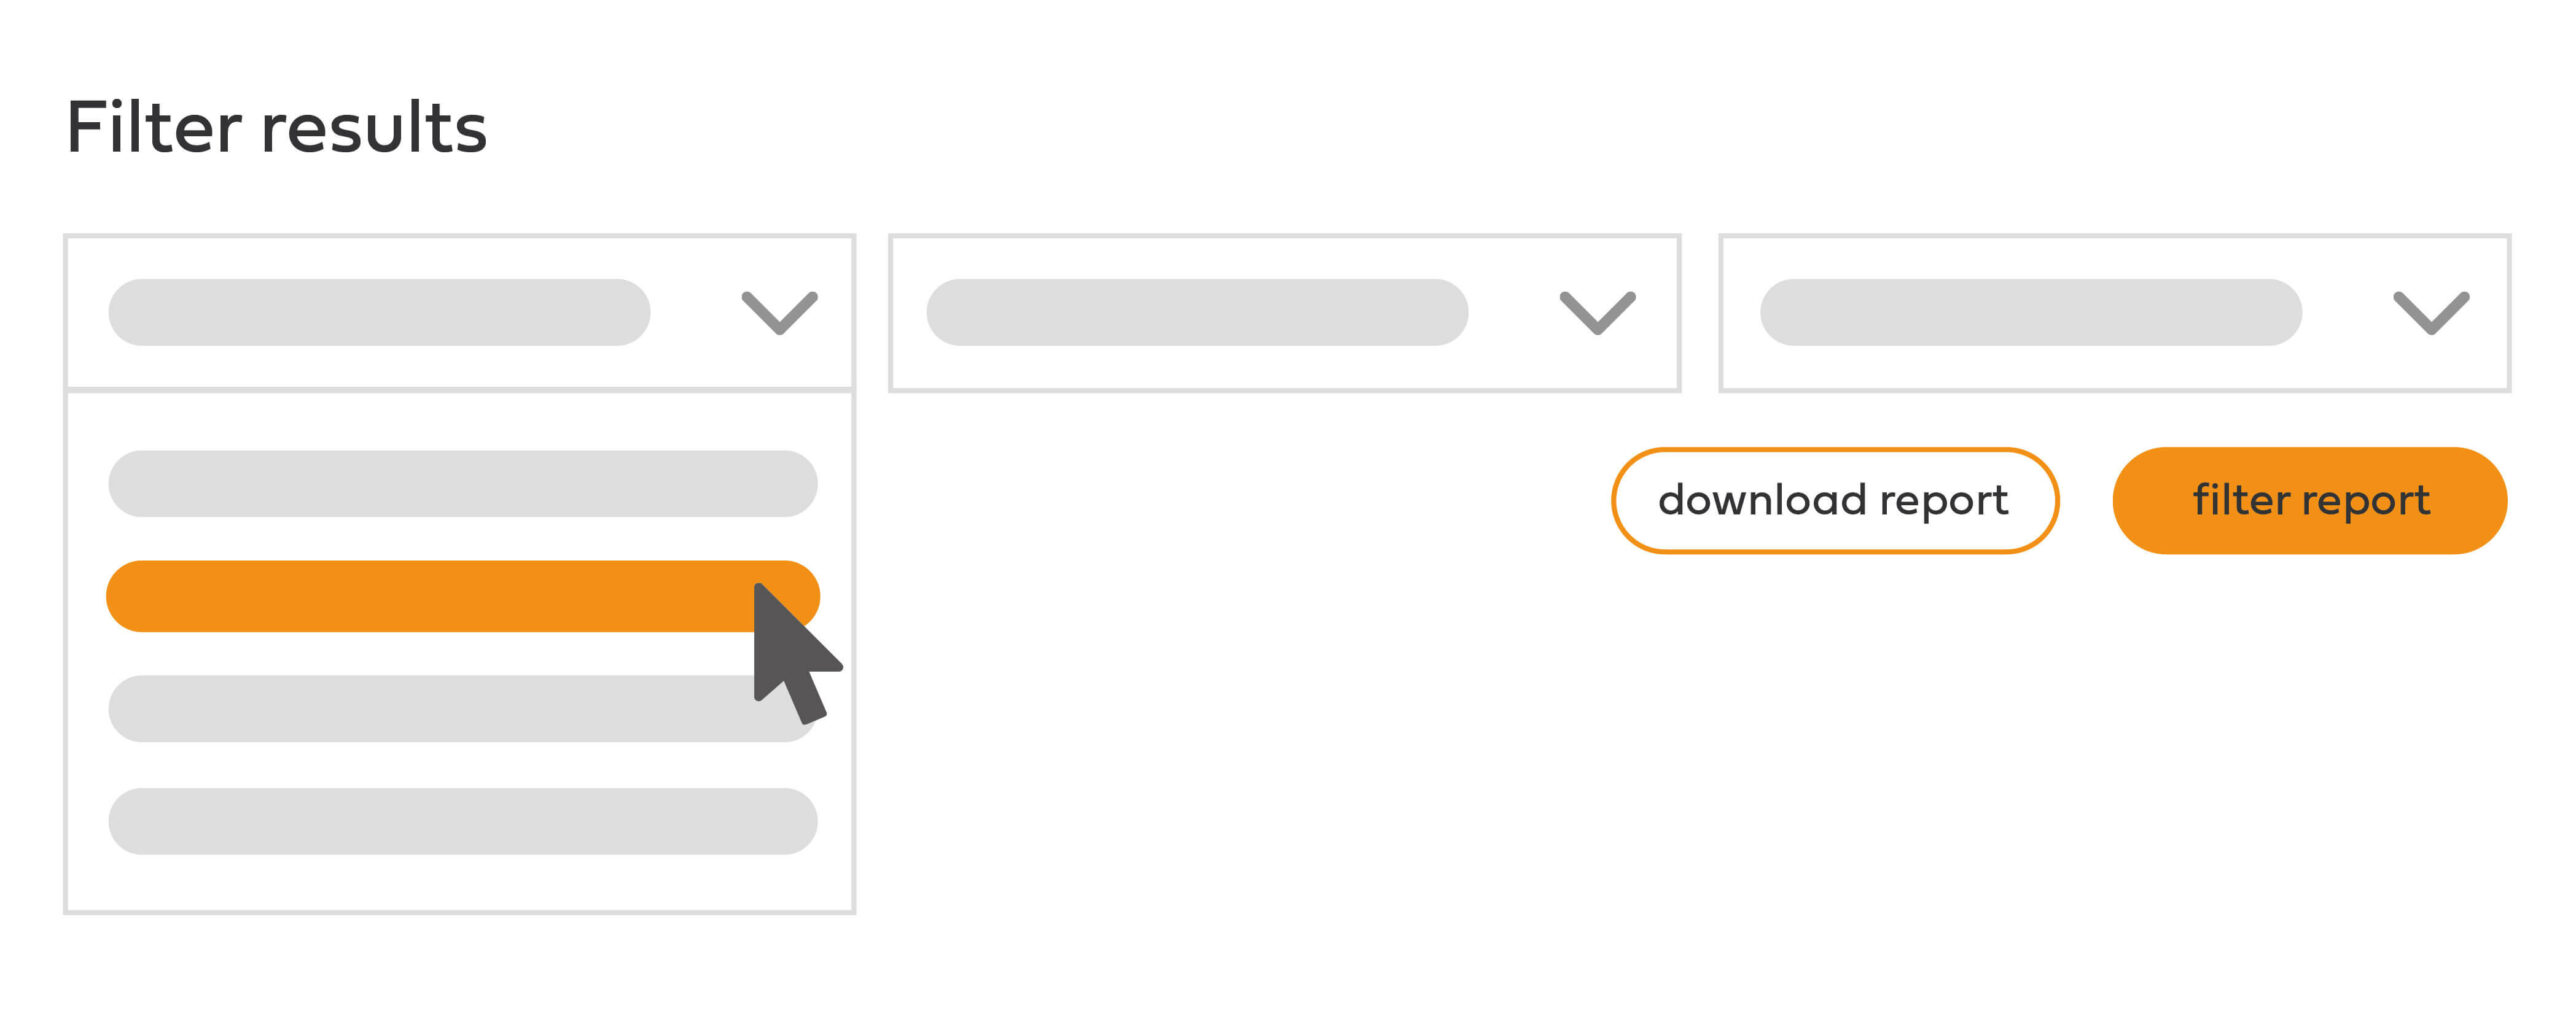The width and height of the screenshot is (2560, 1024).
Task: Click the word "Filter" in the heading
Action: (154, 128)
